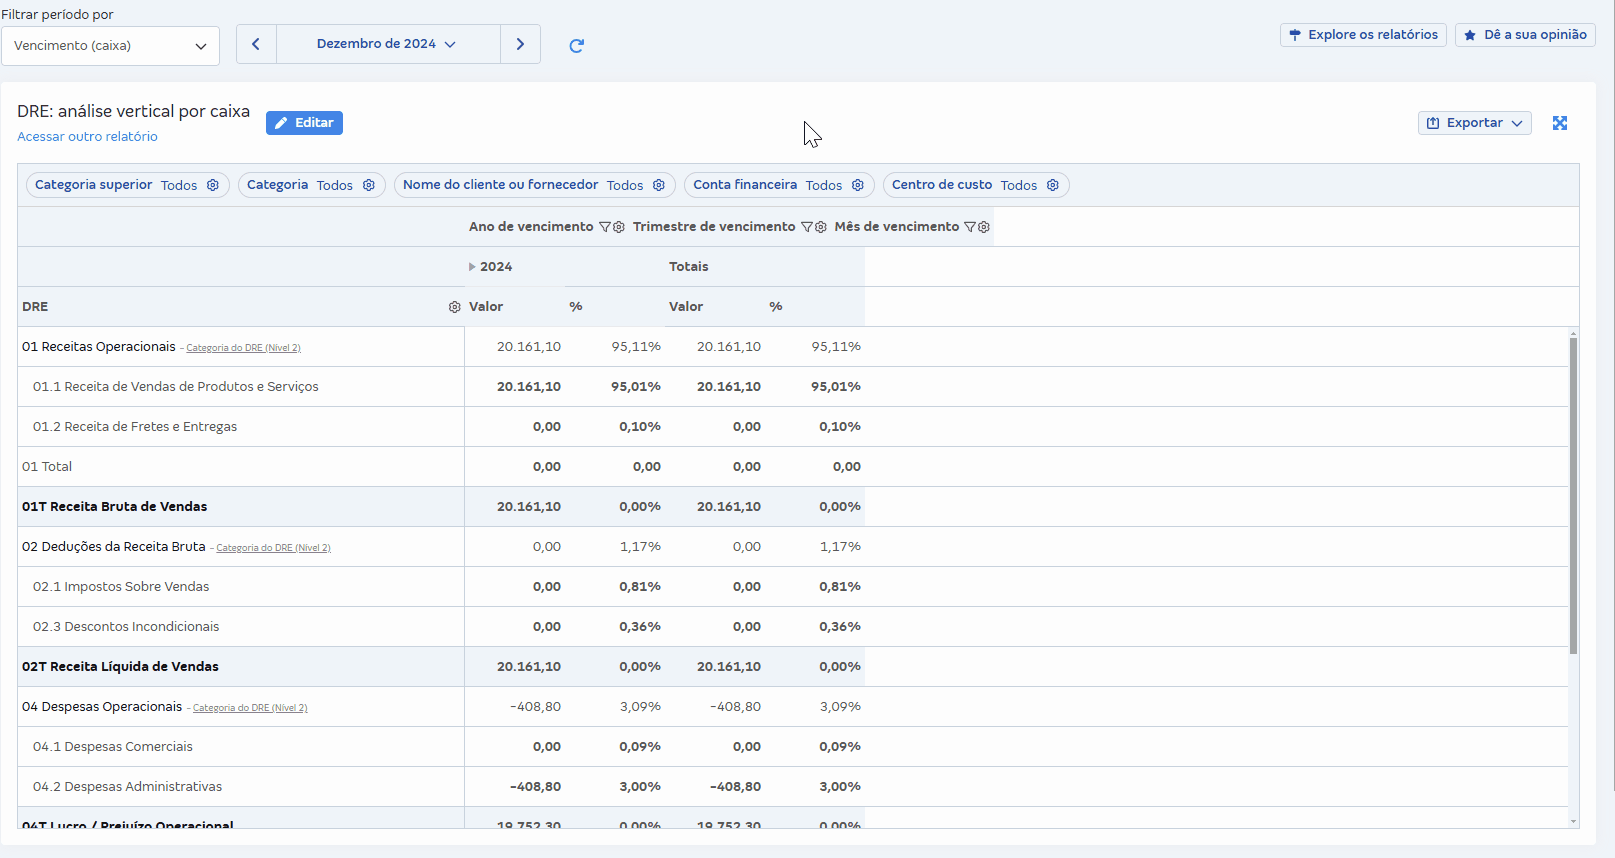Image resolution: width=1615 pixels, height=858 pixels.
Task: Click the refresh report icon
Action: click(576, 45)
